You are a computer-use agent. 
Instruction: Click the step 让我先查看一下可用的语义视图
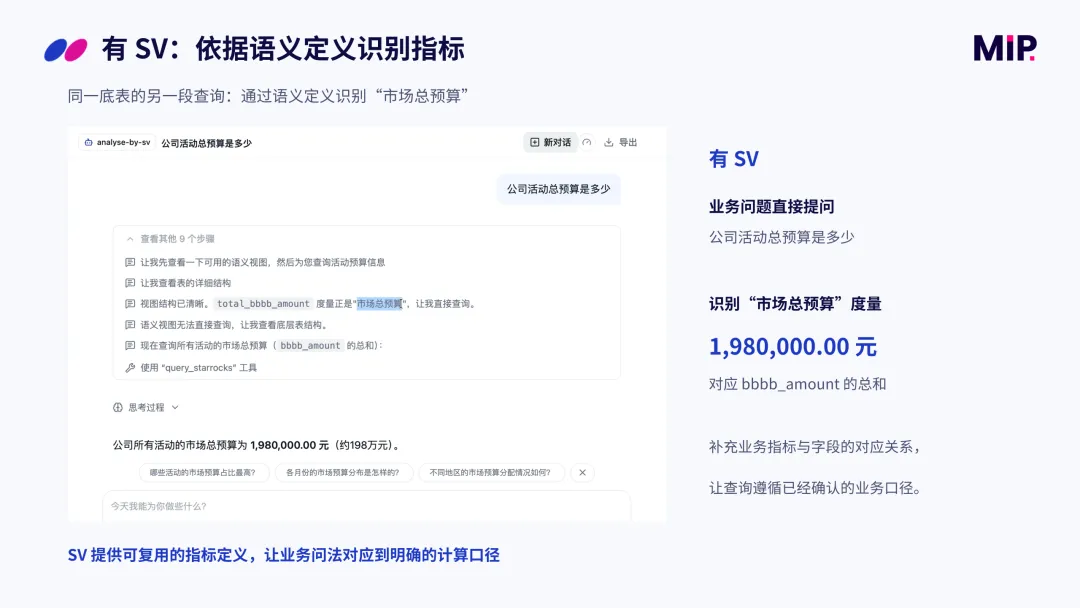[x=262, y=262]
